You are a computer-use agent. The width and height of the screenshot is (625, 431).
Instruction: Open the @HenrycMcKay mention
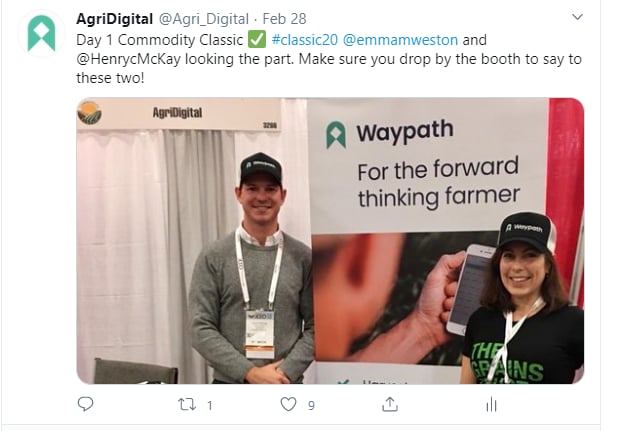[128, 59]
